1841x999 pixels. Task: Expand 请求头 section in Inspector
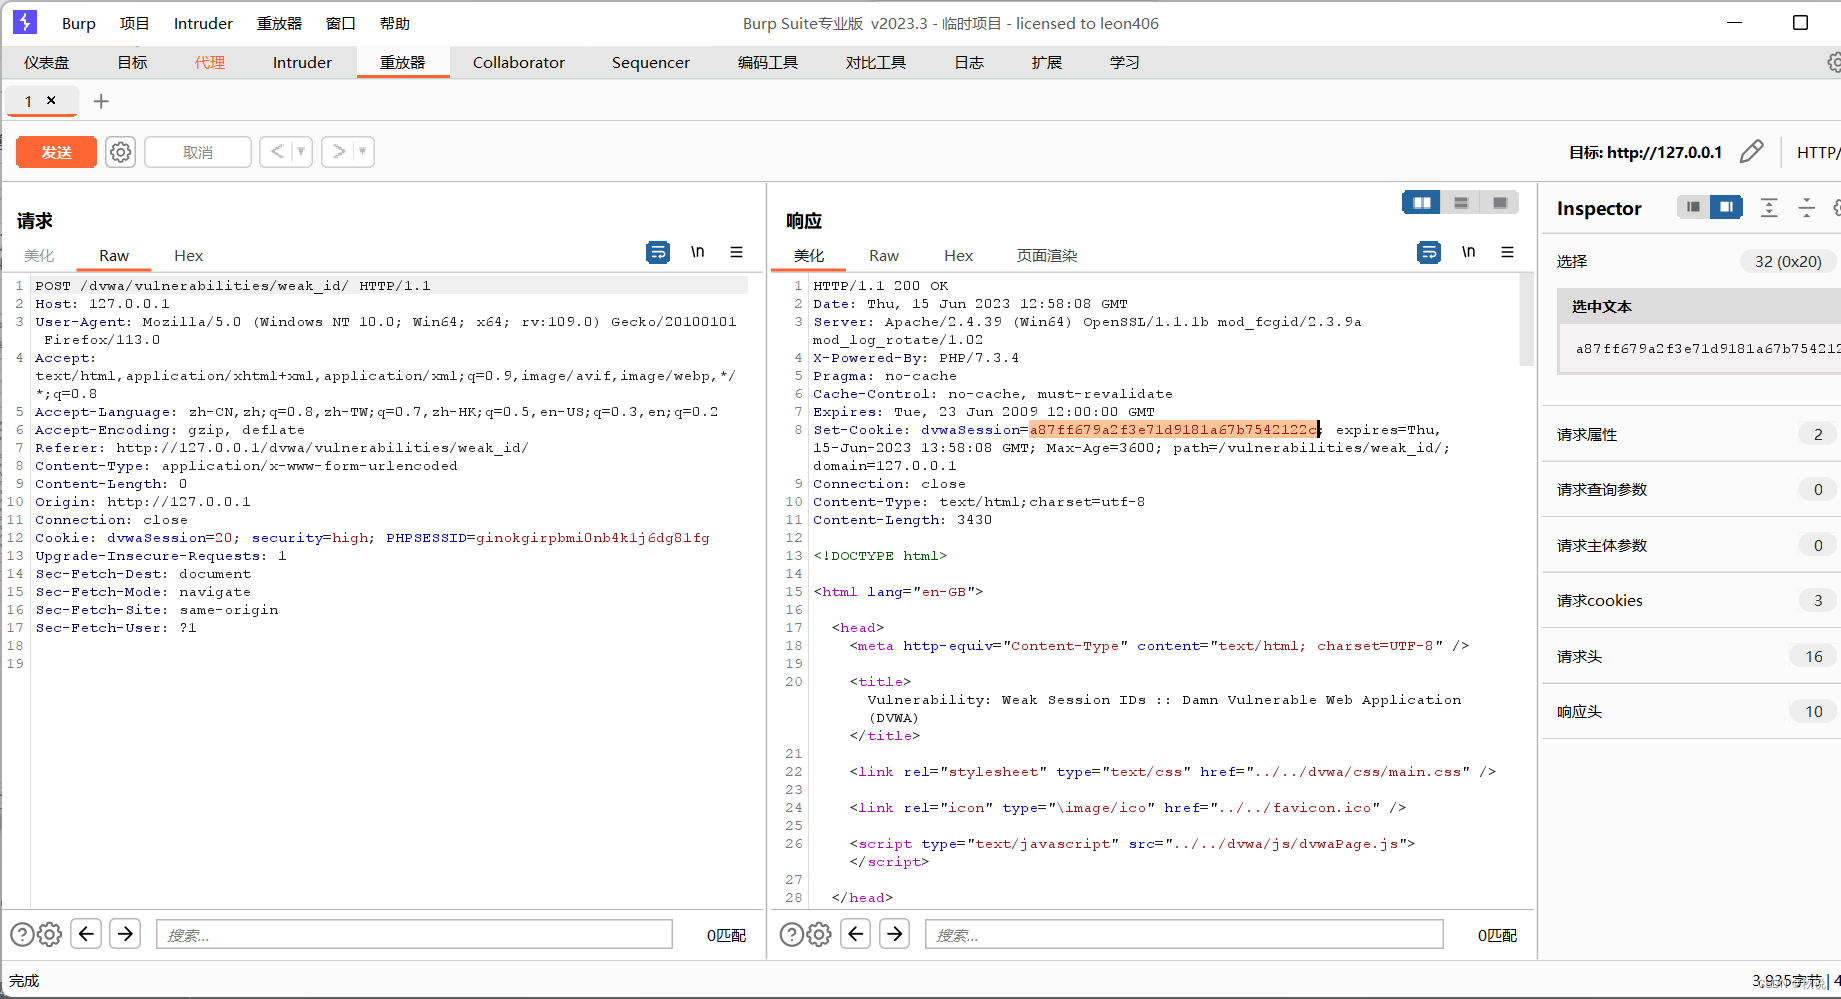coord(1690,656)
